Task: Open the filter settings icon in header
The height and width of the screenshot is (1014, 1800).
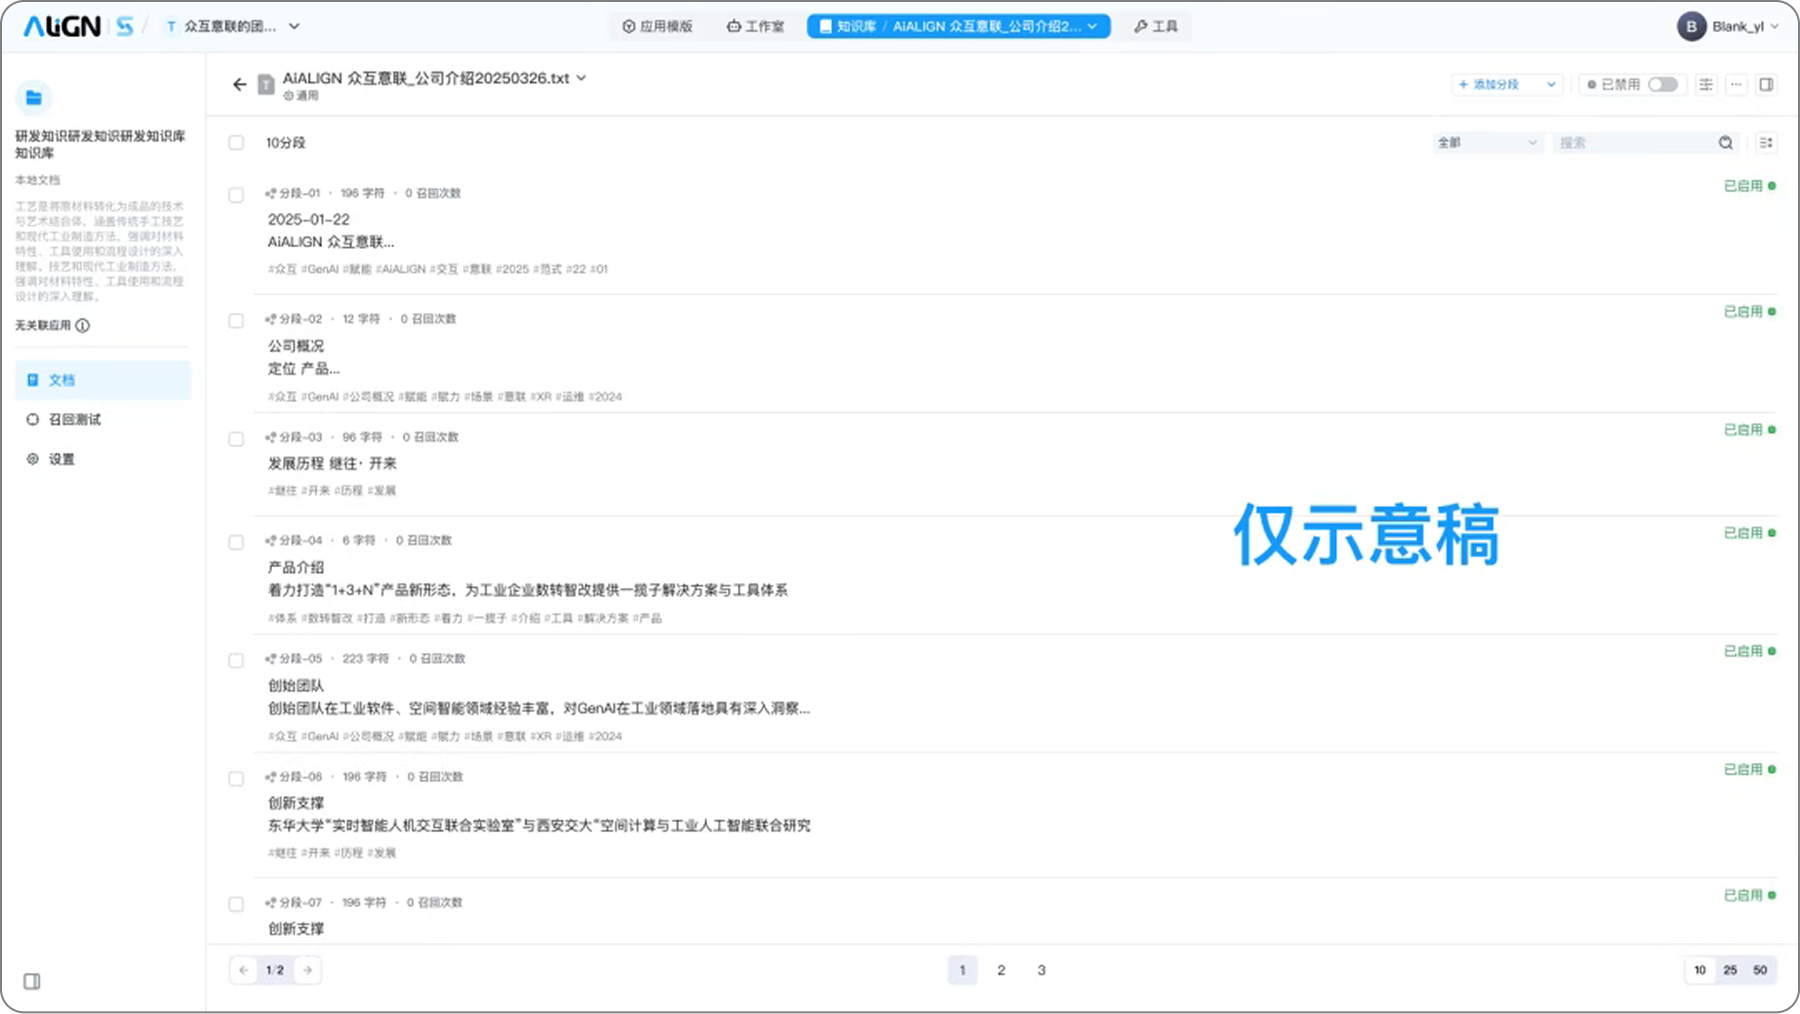Action: point(1706,85)
